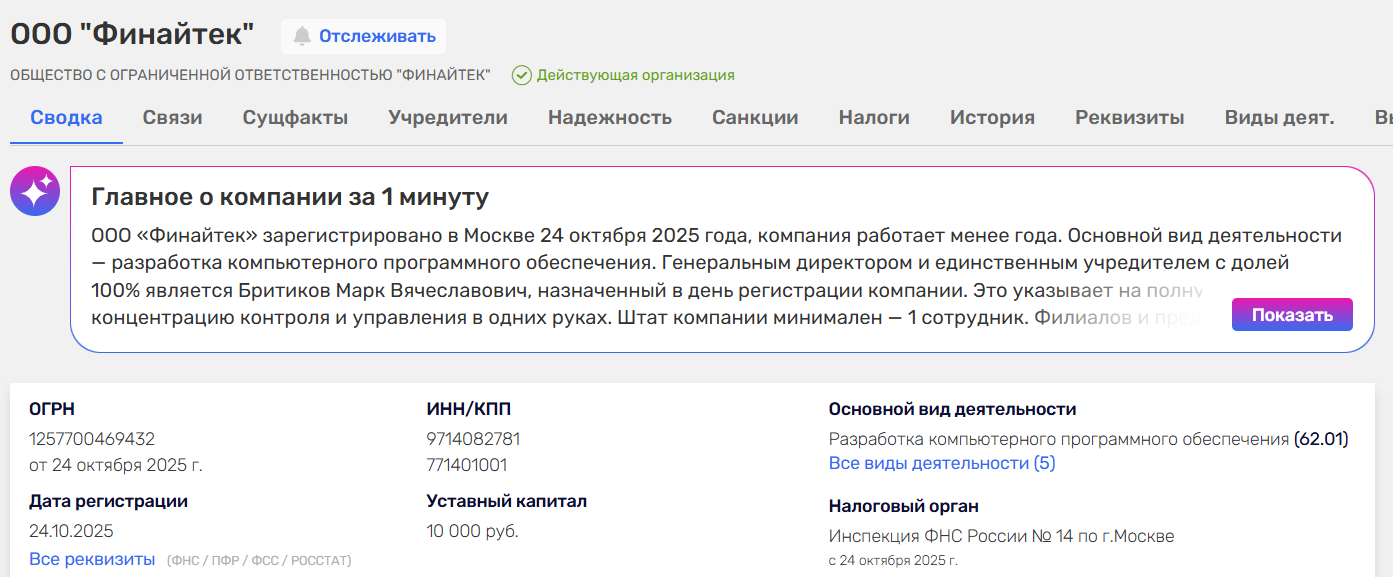This screenshot has width=1393, height=577.
Task: Click the company title ООО "Финайтек"
Action: click(132, 34)
